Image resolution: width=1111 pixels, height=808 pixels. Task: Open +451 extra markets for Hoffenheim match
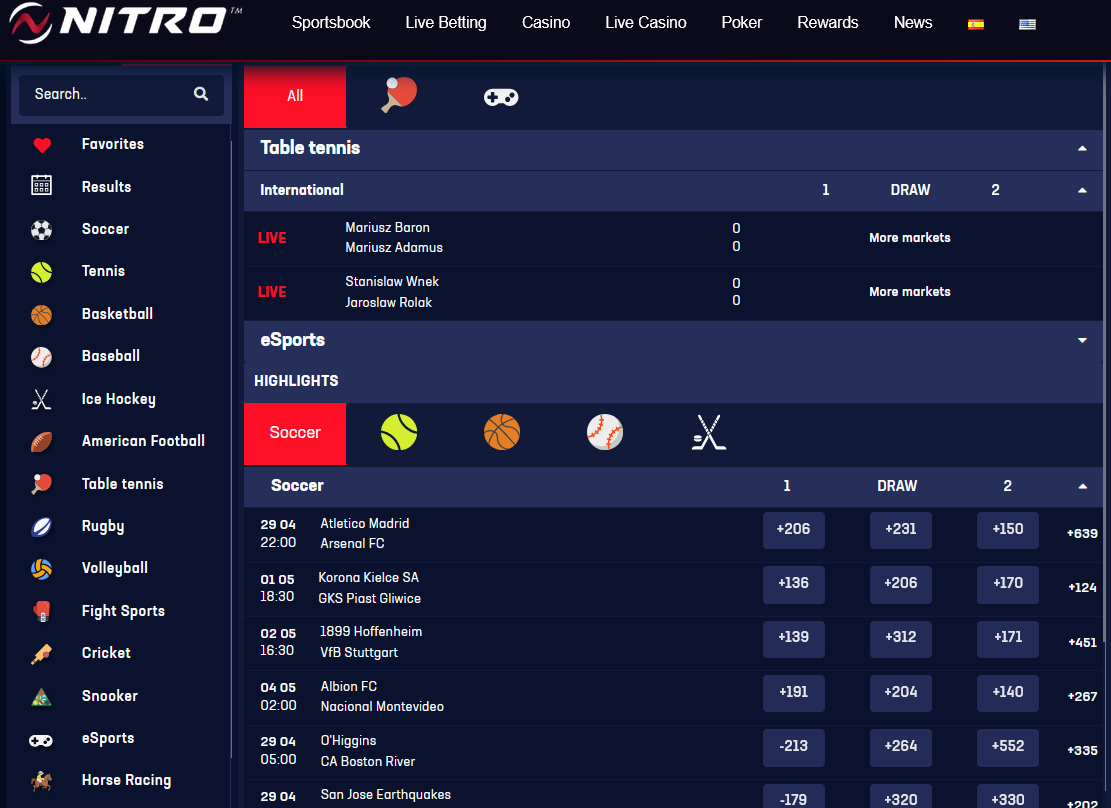pos(1082,643)
